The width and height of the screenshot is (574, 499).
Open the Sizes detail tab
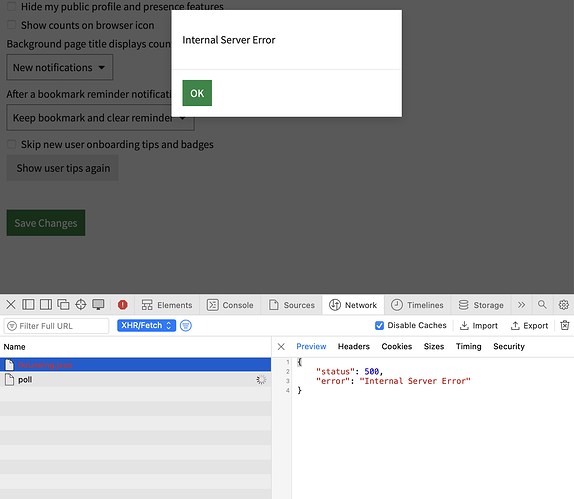coord(434,346)
